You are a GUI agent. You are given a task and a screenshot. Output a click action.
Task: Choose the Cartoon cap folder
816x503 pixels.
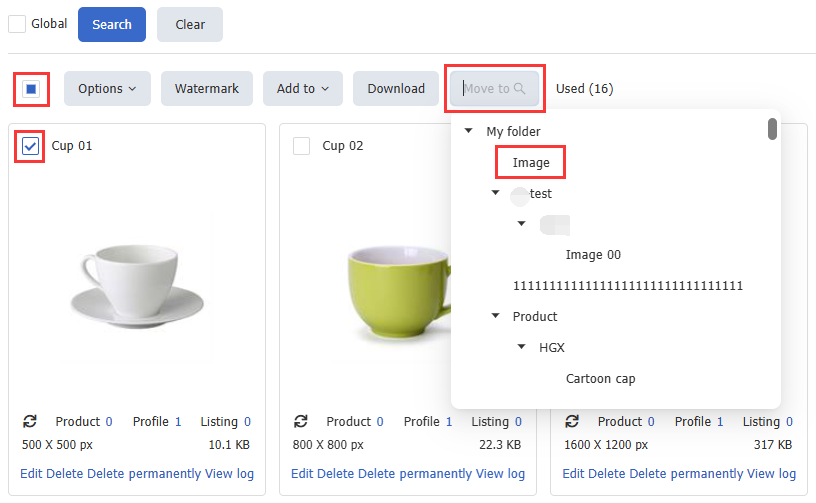(x=600, y=378)
